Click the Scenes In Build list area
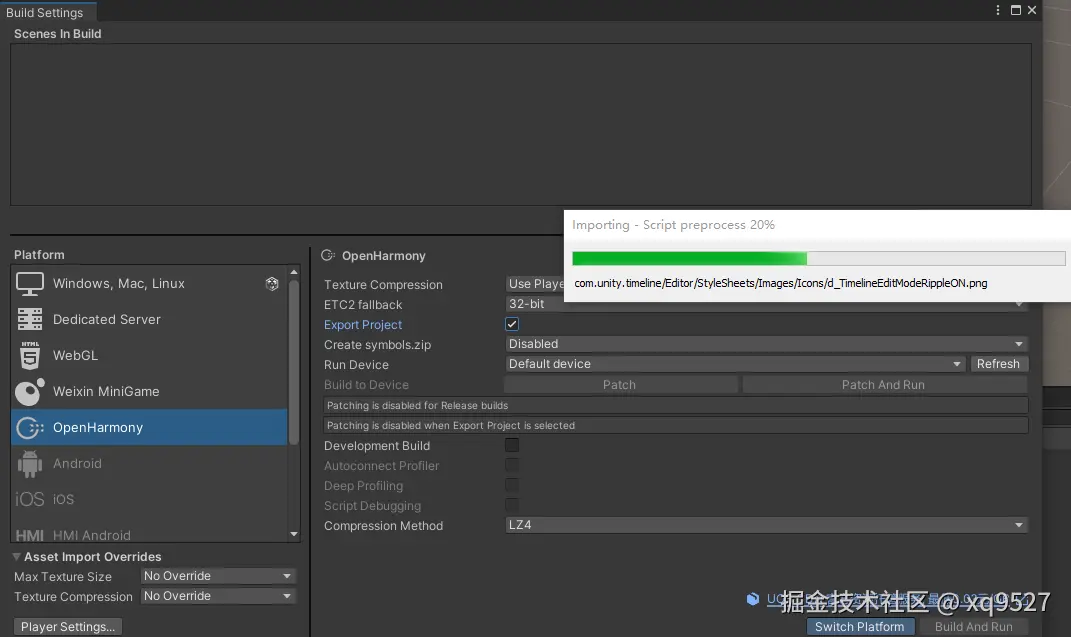Screen dimensions: 1071x637 coord(520,124)
